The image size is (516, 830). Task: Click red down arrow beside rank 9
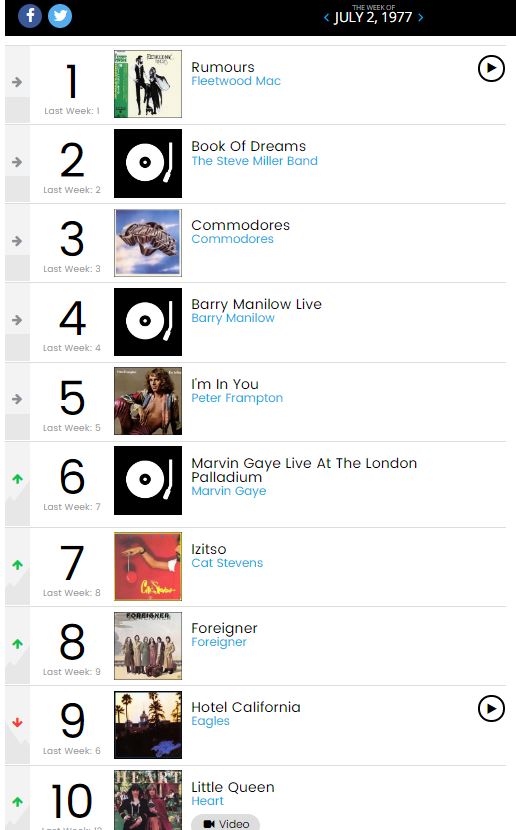point(17,723)
